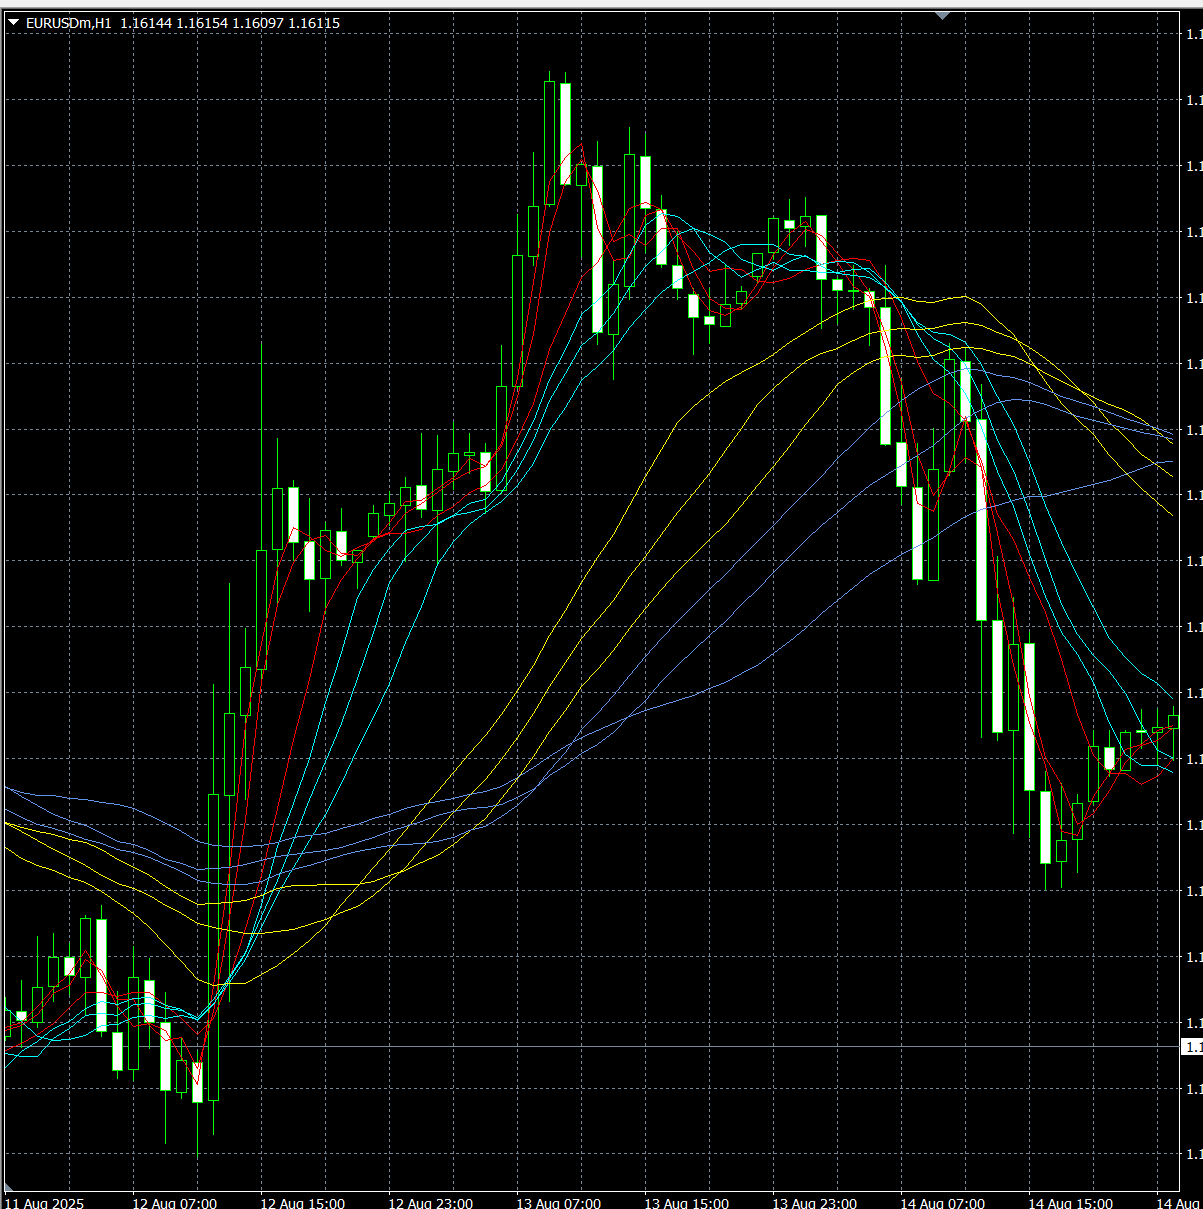
Task: Click the OHLC values starting with 1.16144
Action: click(230, 23)
